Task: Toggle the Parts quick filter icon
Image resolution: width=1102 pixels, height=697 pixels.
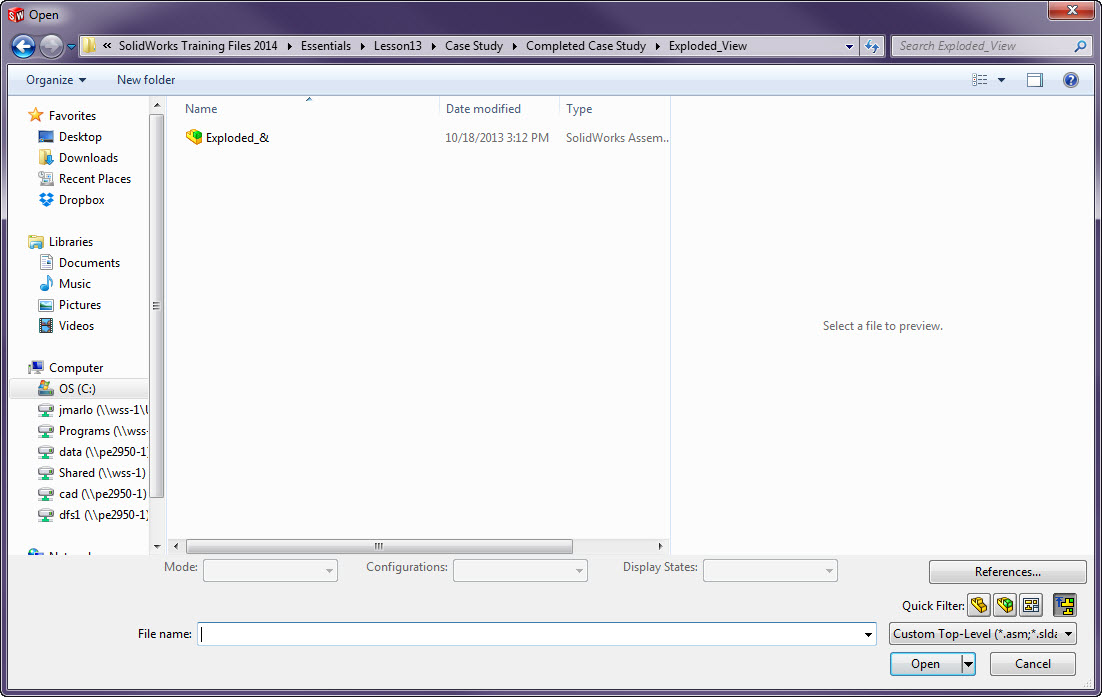Action: pyautogui.click(x=979, y=605)
